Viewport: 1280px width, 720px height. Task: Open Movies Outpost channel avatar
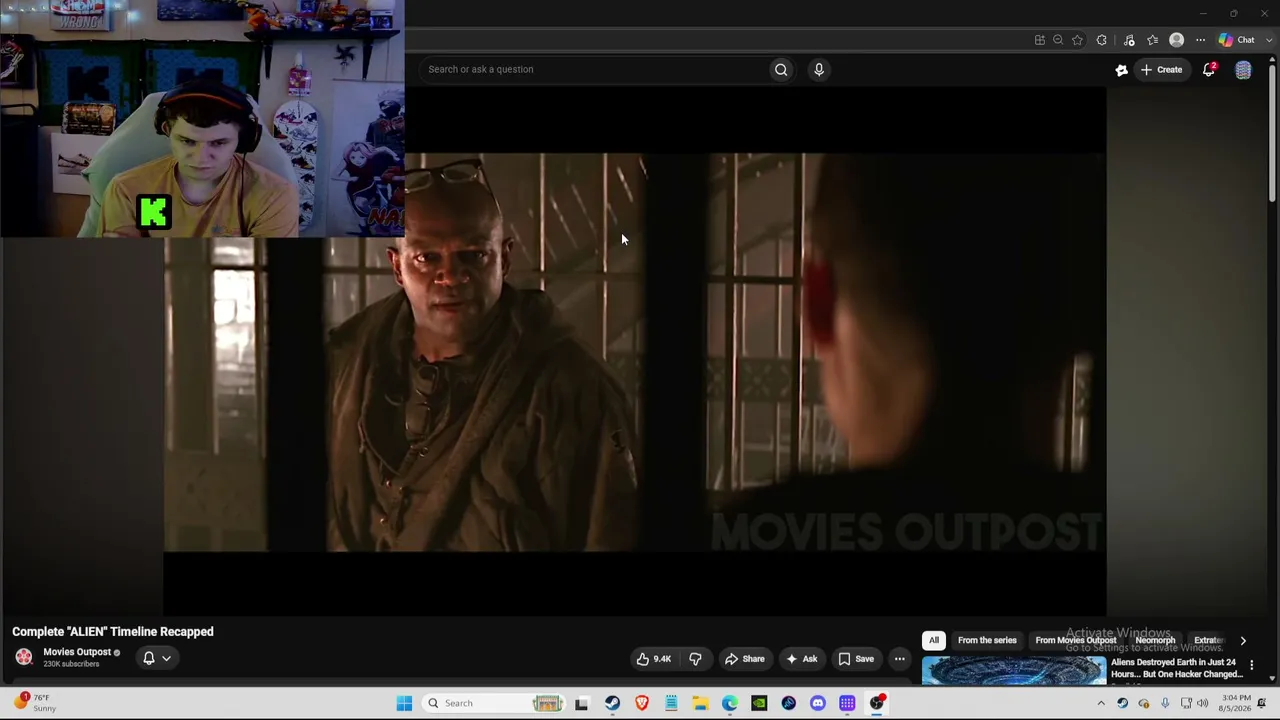coord(24,657)
